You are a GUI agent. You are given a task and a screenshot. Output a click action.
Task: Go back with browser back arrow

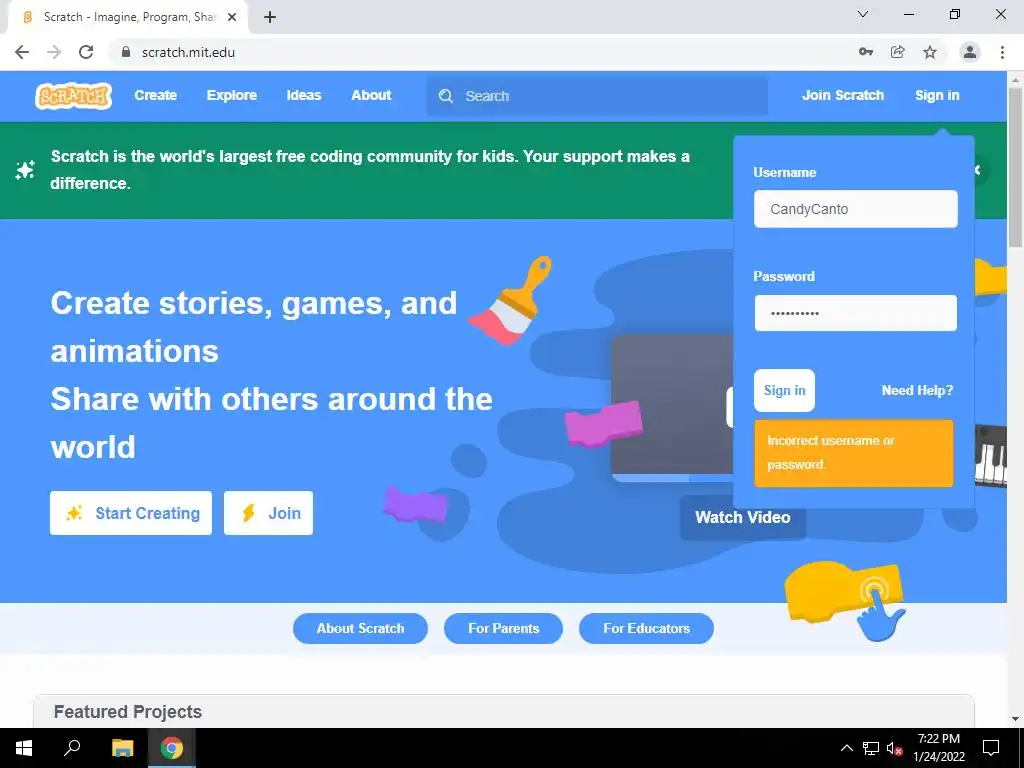coord(22,52)
